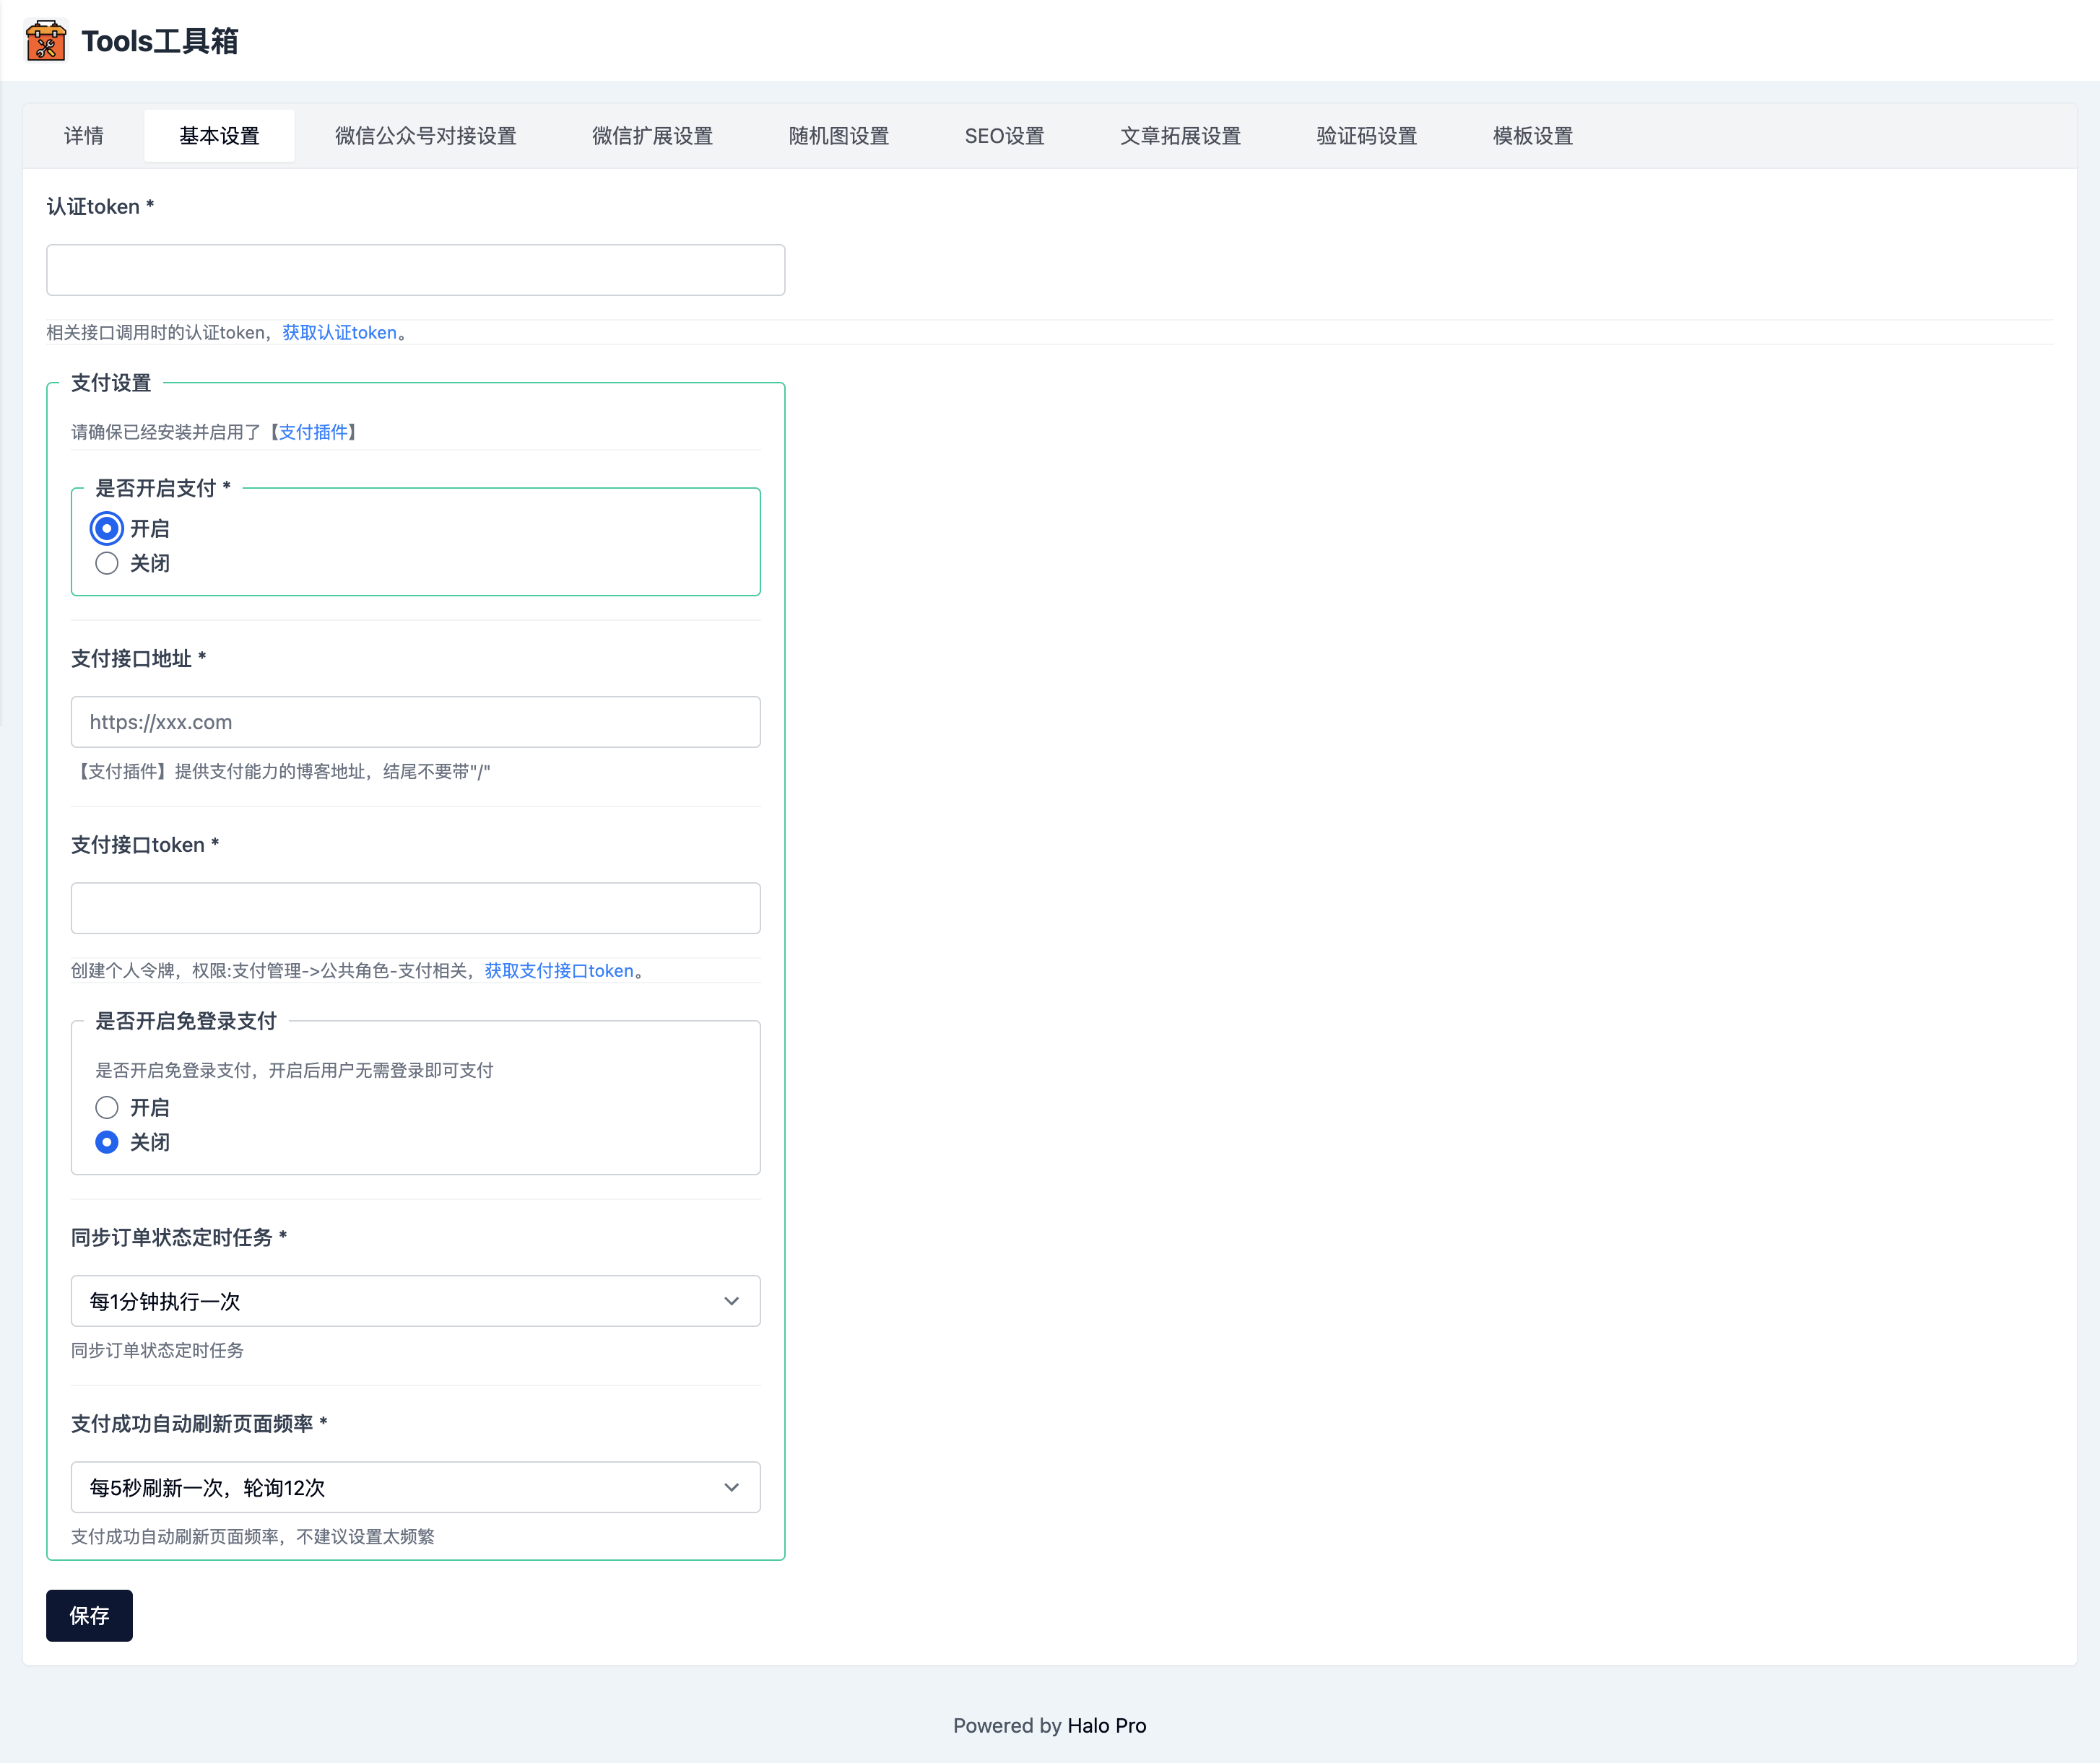2100x1763 pixels.
Task: Switch to the 详情 tab
Action: [84, 136]
